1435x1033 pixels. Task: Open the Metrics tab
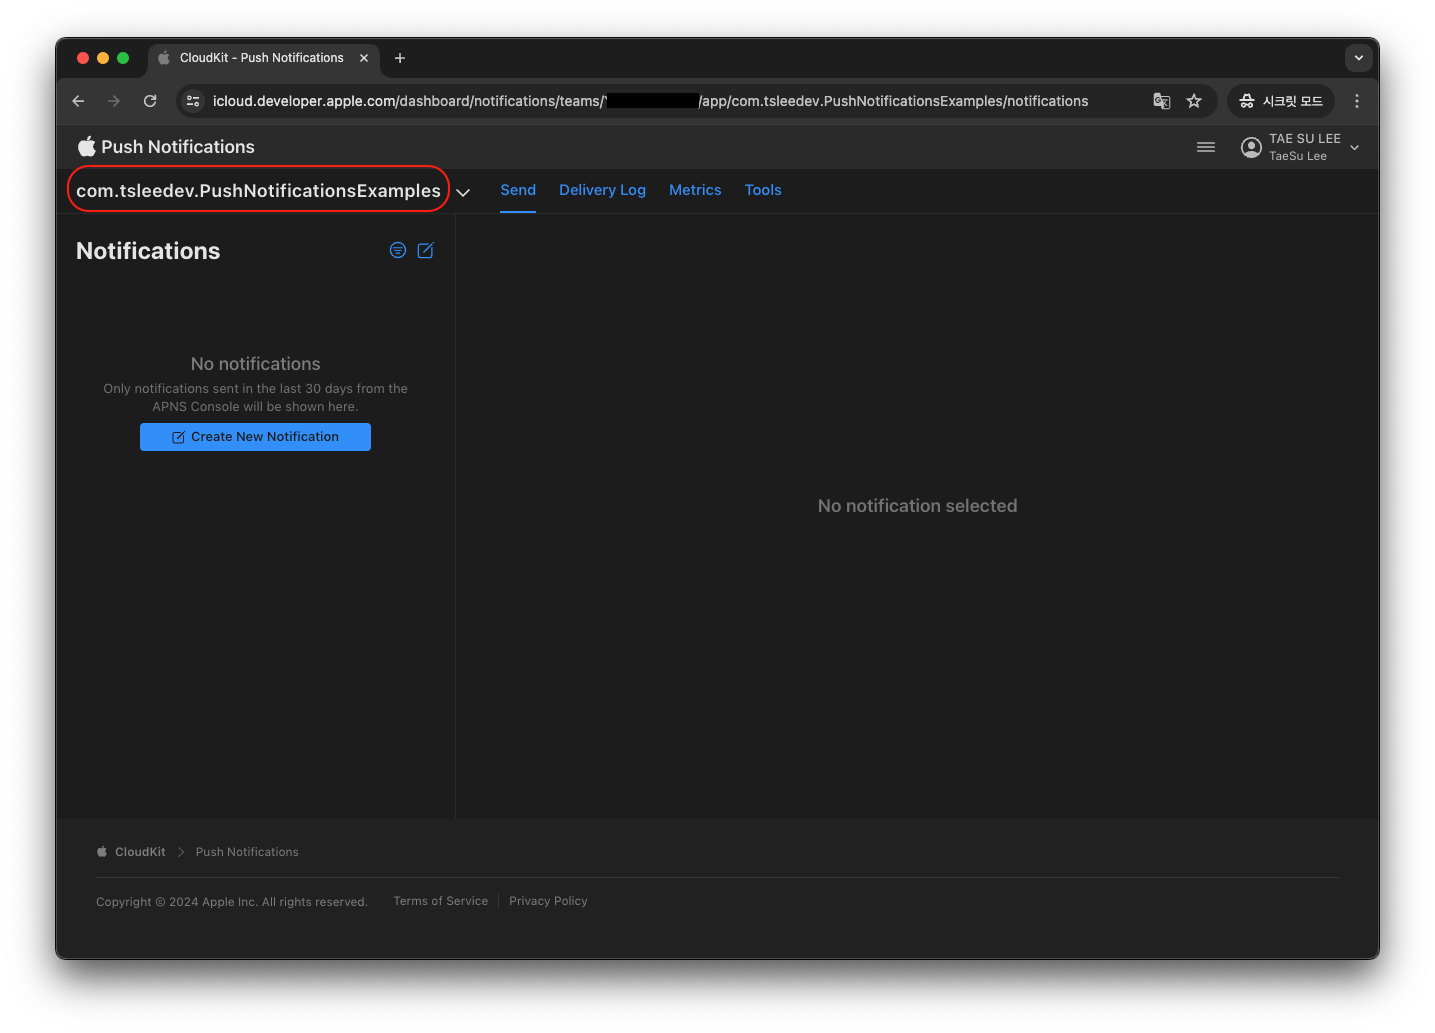click(695, 190)
